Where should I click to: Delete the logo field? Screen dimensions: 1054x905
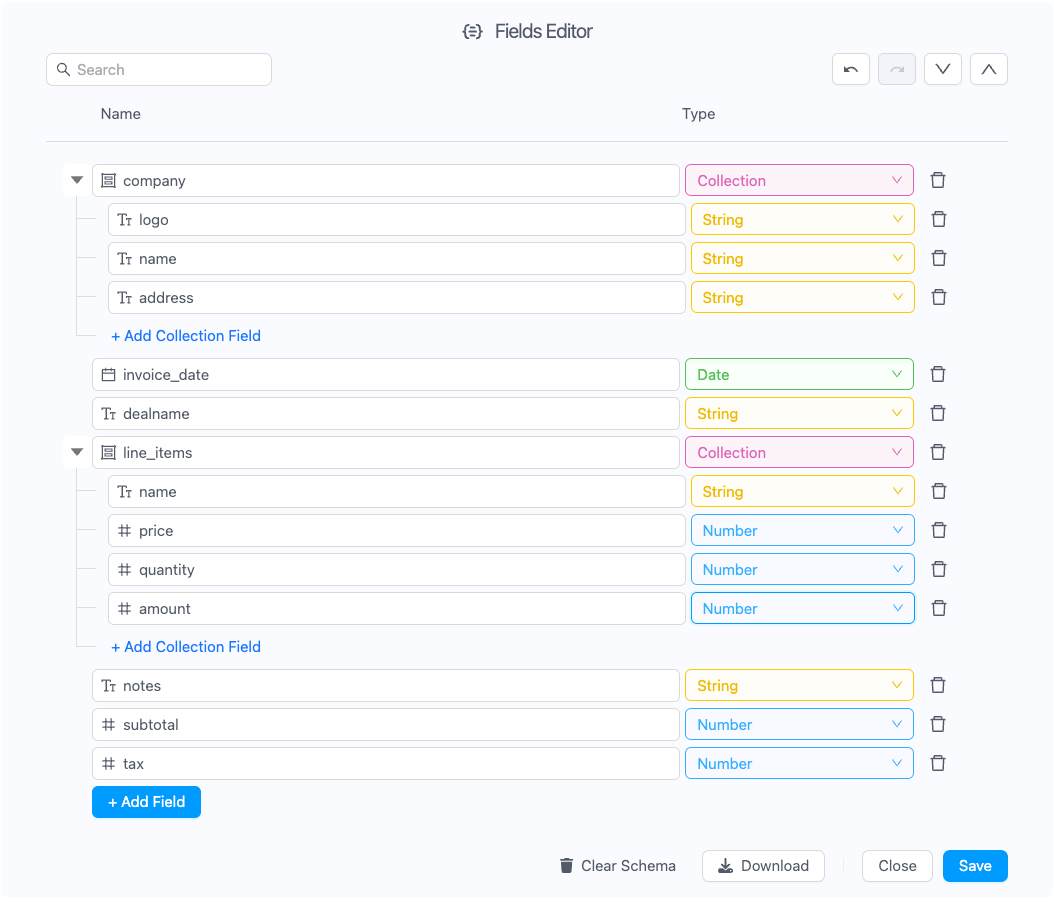click(939, 220)
